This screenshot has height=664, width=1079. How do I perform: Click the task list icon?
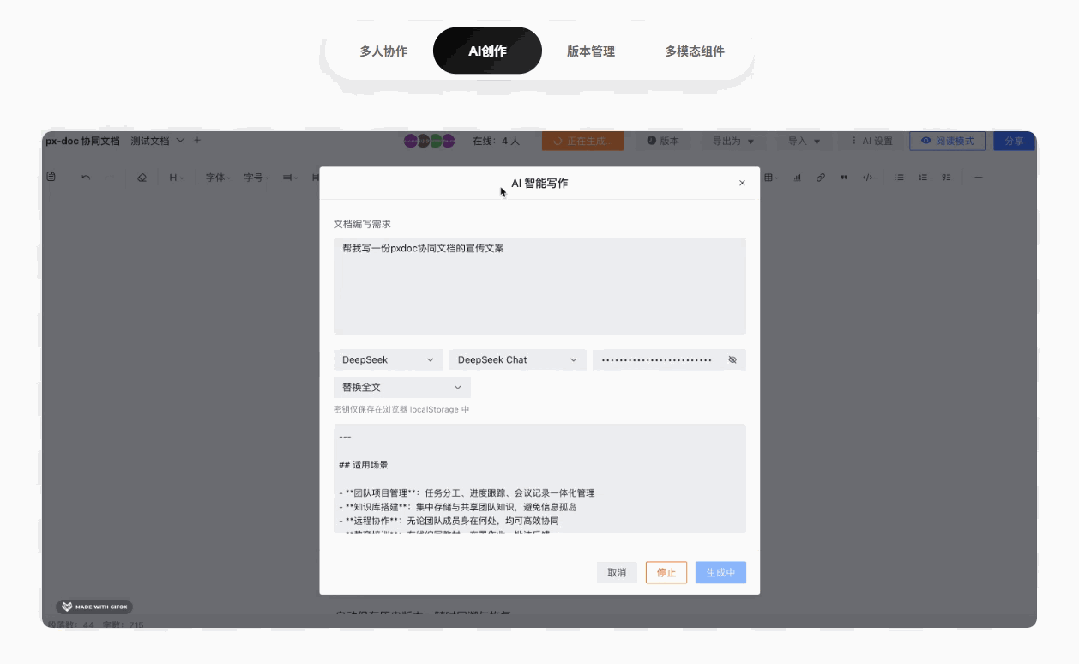coord(946,178)
